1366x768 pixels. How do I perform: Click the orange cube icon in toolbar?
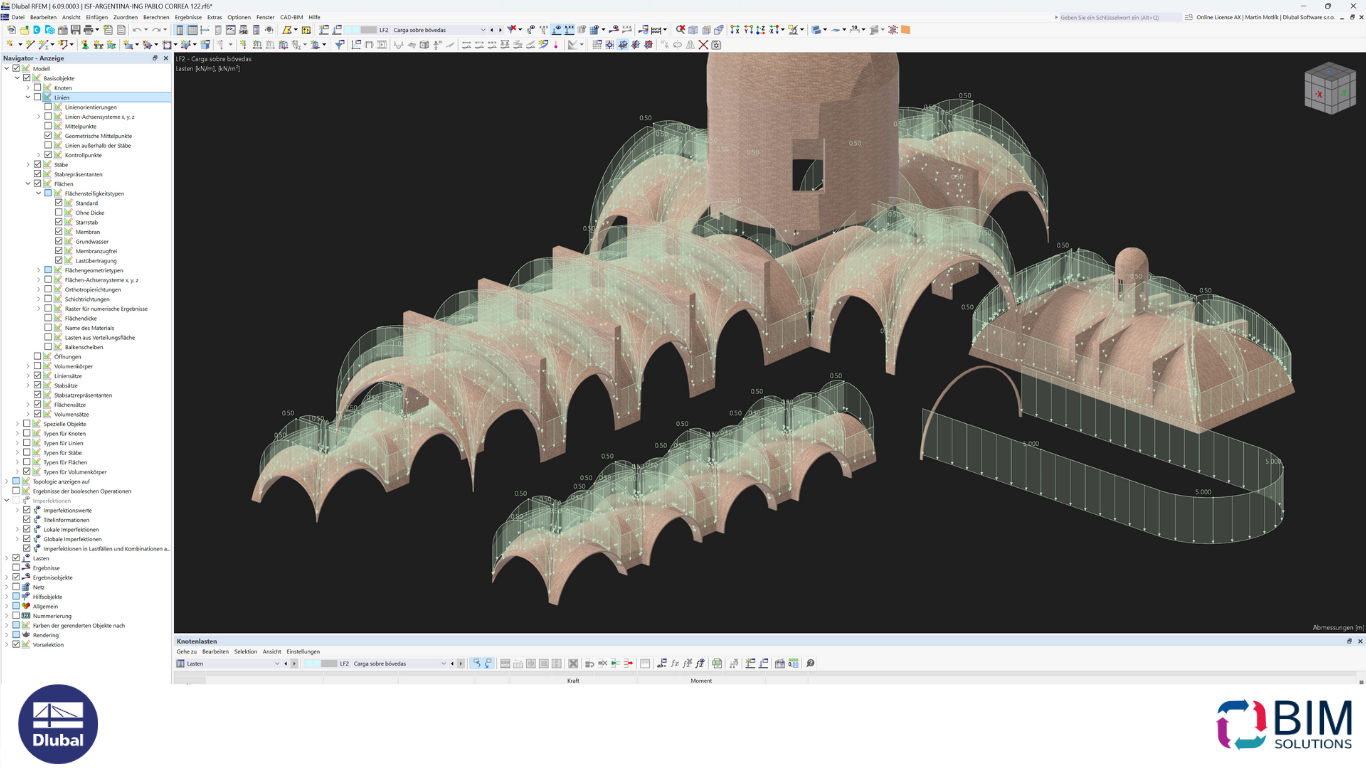click(905, 30)
